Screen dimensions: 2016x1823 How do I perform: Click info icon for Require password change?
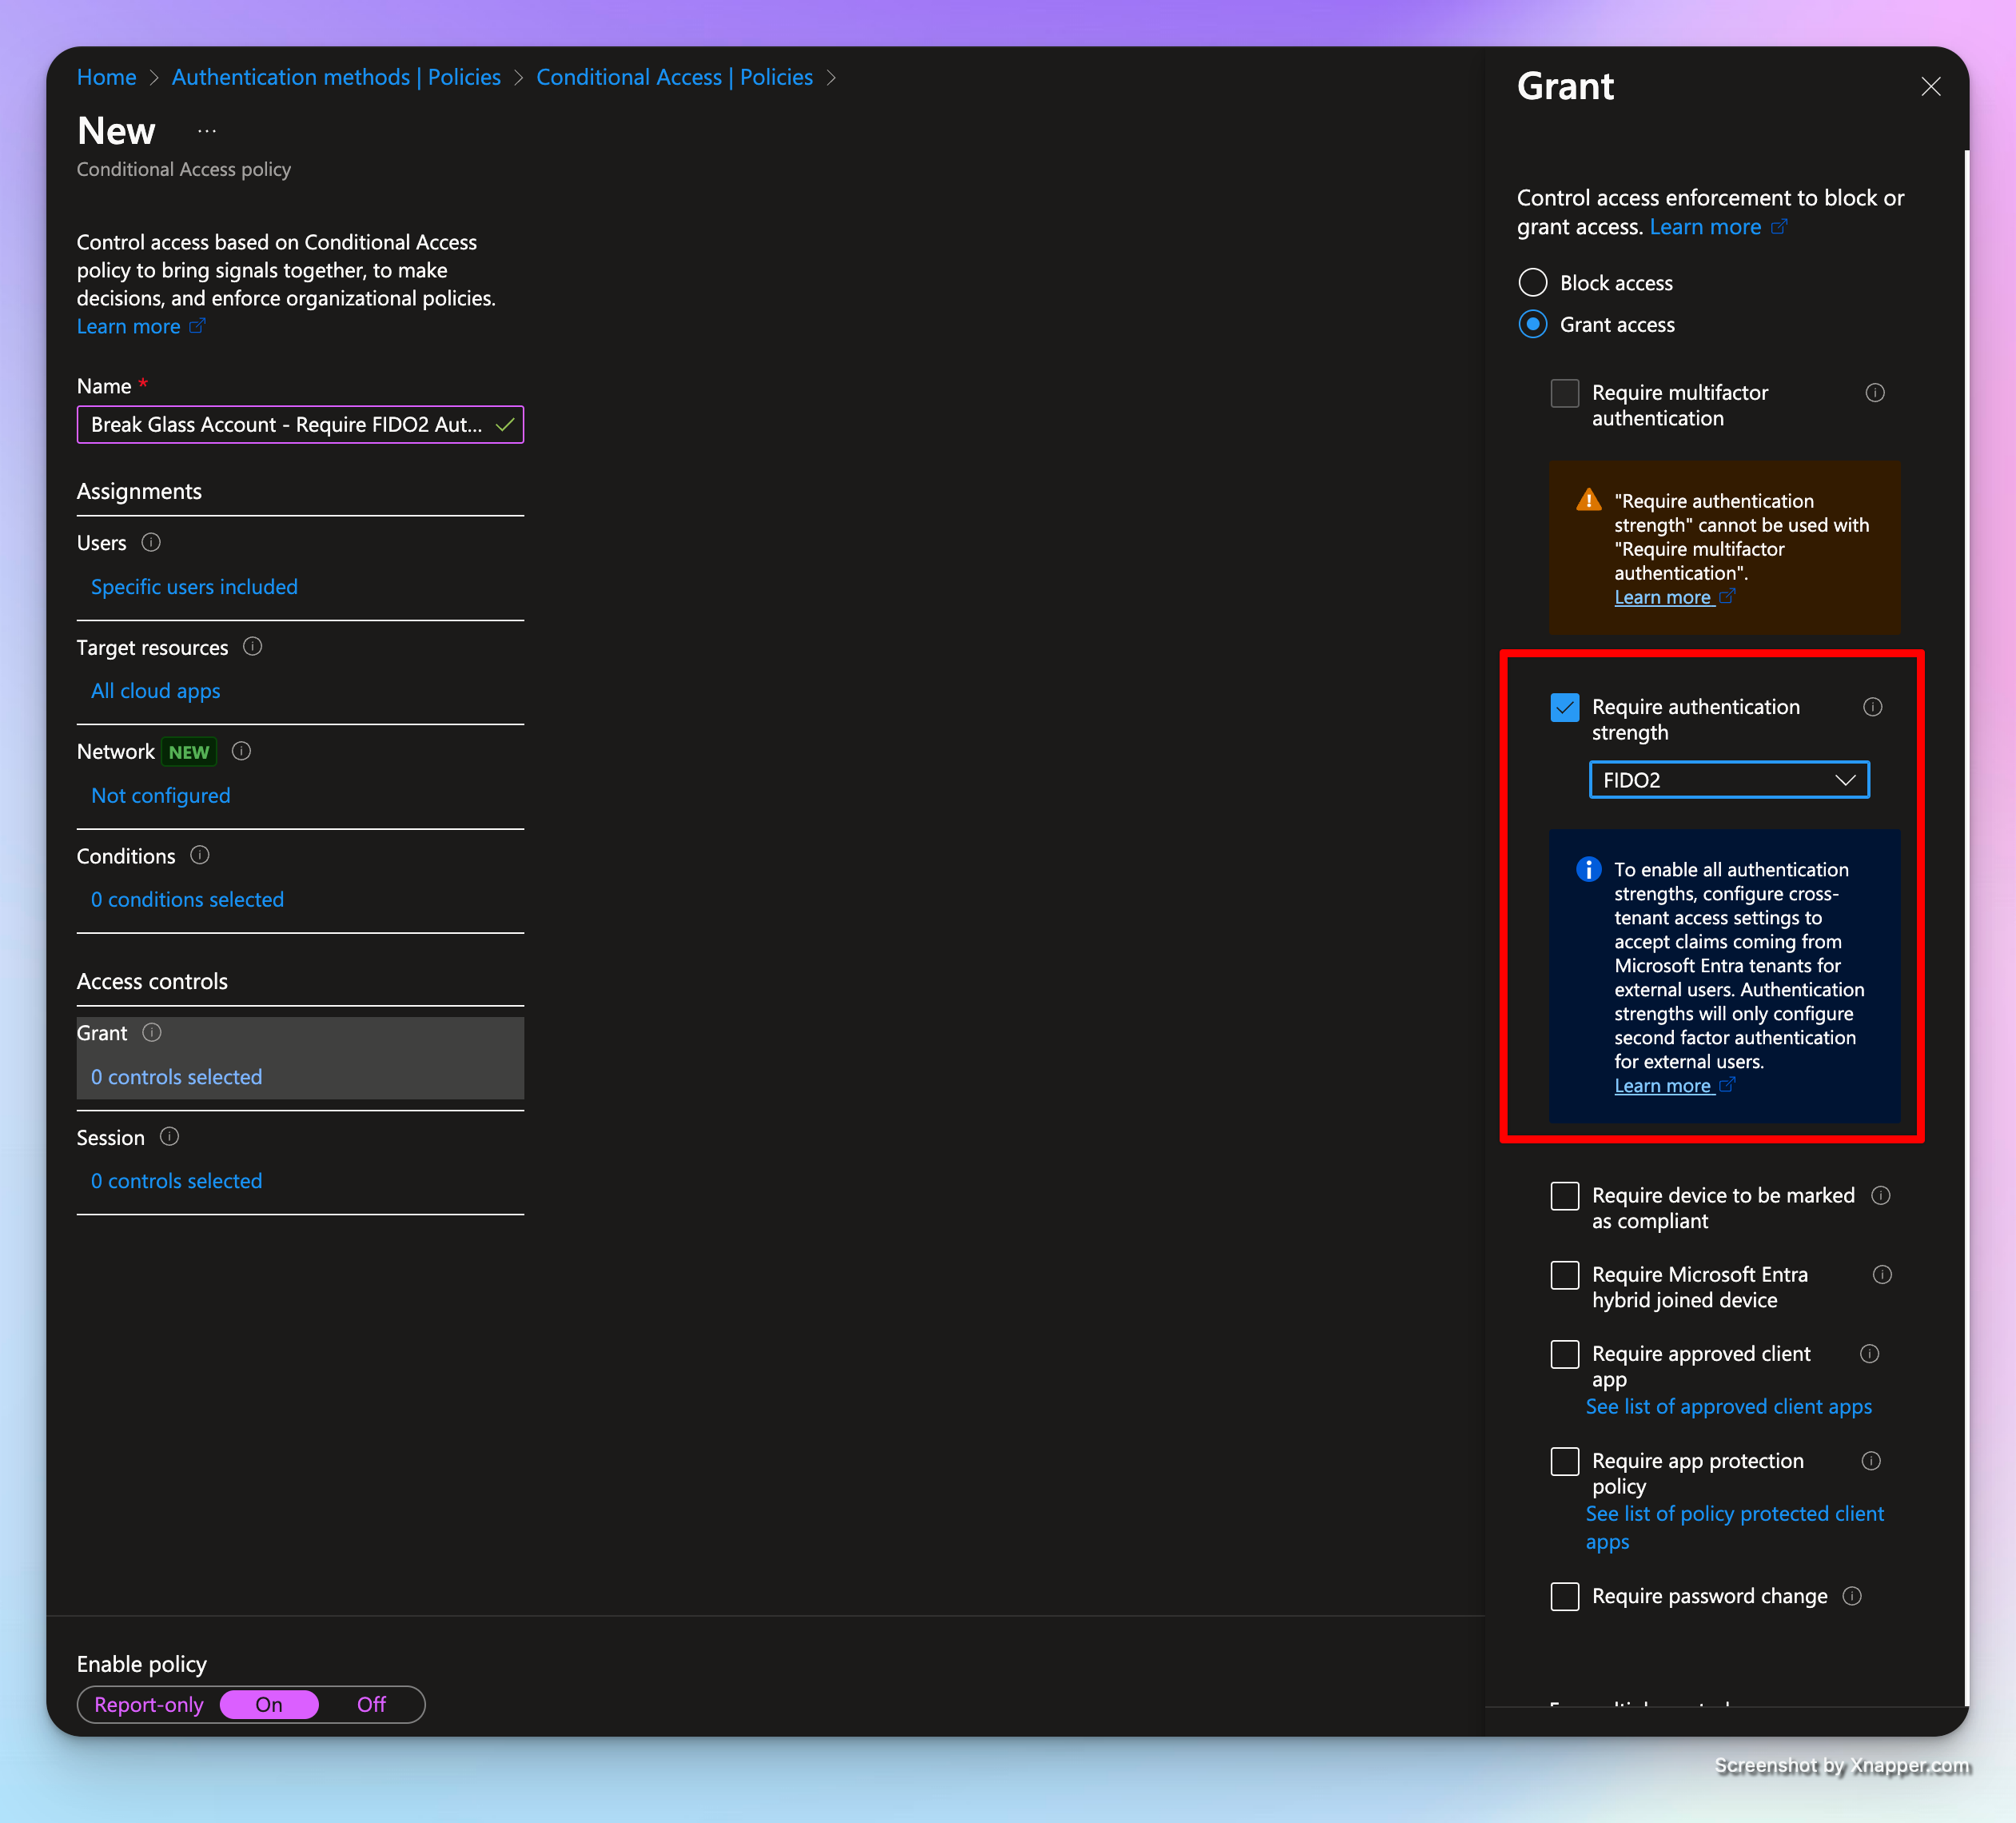[1852, 1596]
